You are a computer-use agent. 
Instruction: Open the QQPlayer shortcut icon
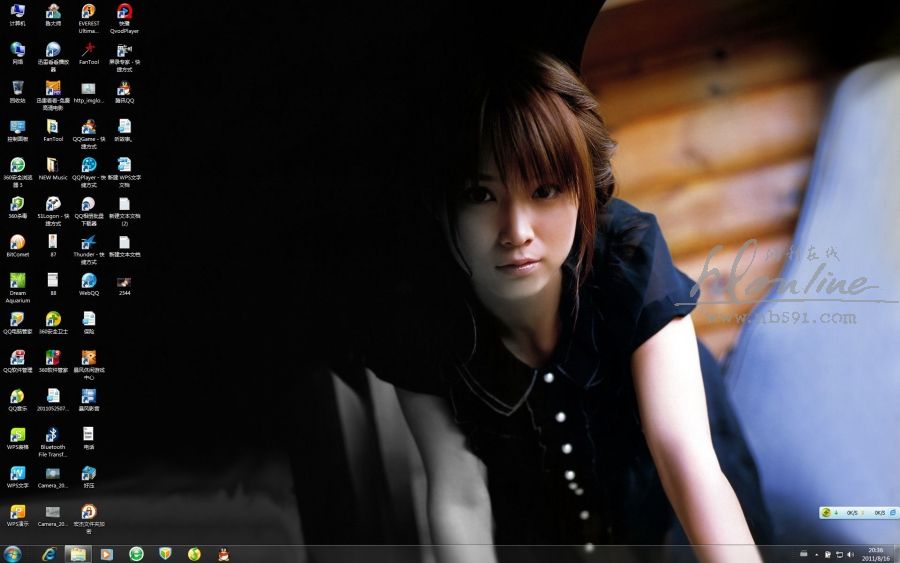pos(88,165)
